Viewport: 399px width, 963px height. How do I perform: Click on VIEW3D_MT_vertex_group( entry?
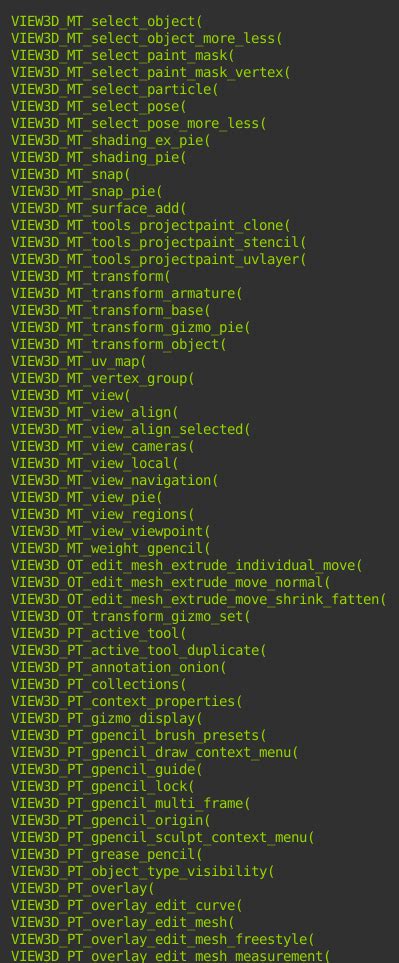point(103,378)
